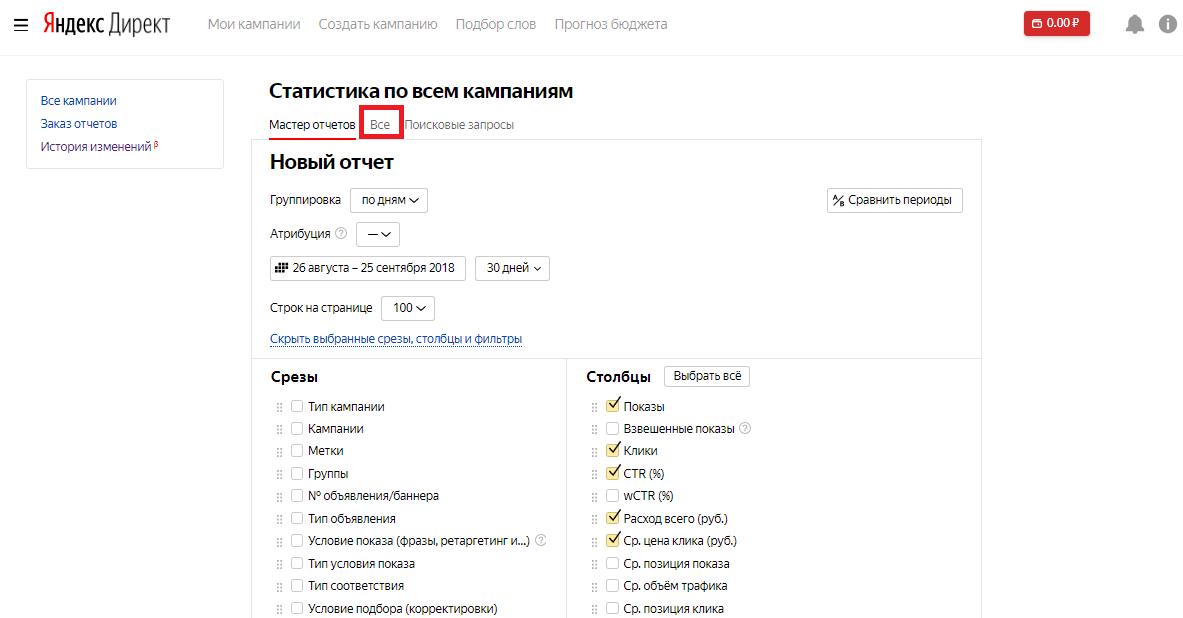Open Создать кампанию menu item
1183x618 pixels.
click(378, 24)
